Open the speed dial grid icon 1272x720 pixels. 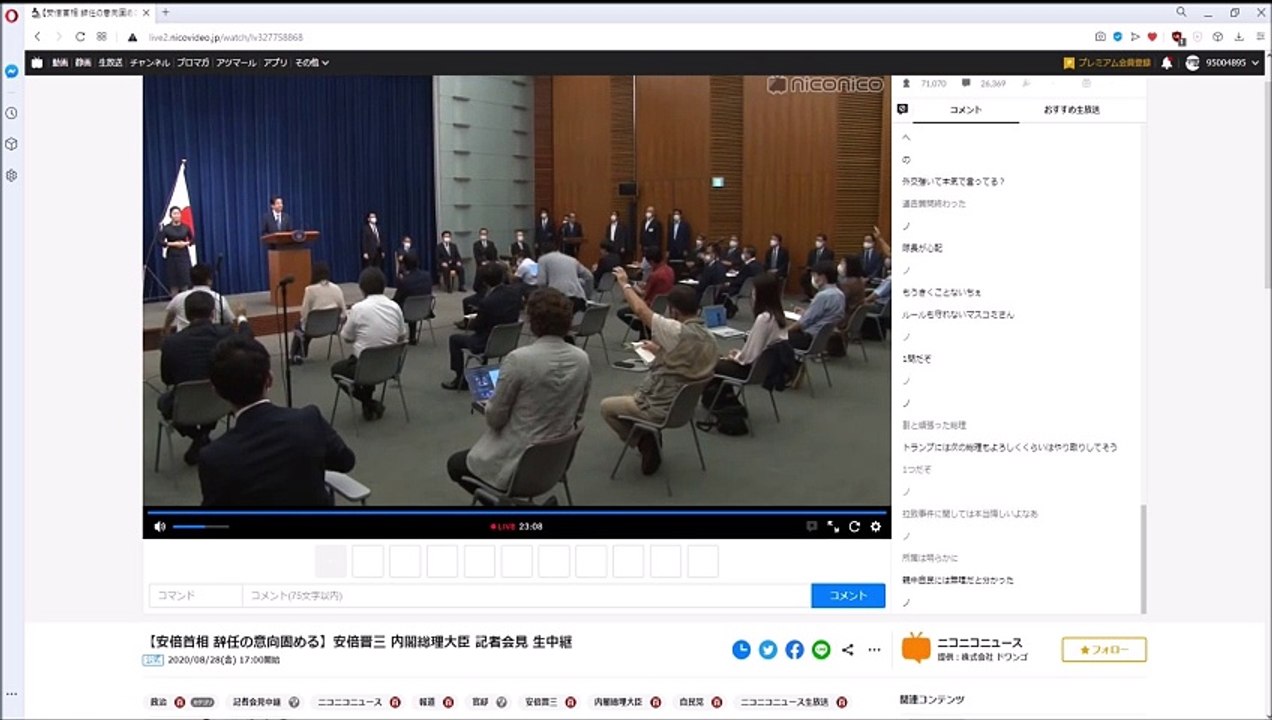(102, 37)
